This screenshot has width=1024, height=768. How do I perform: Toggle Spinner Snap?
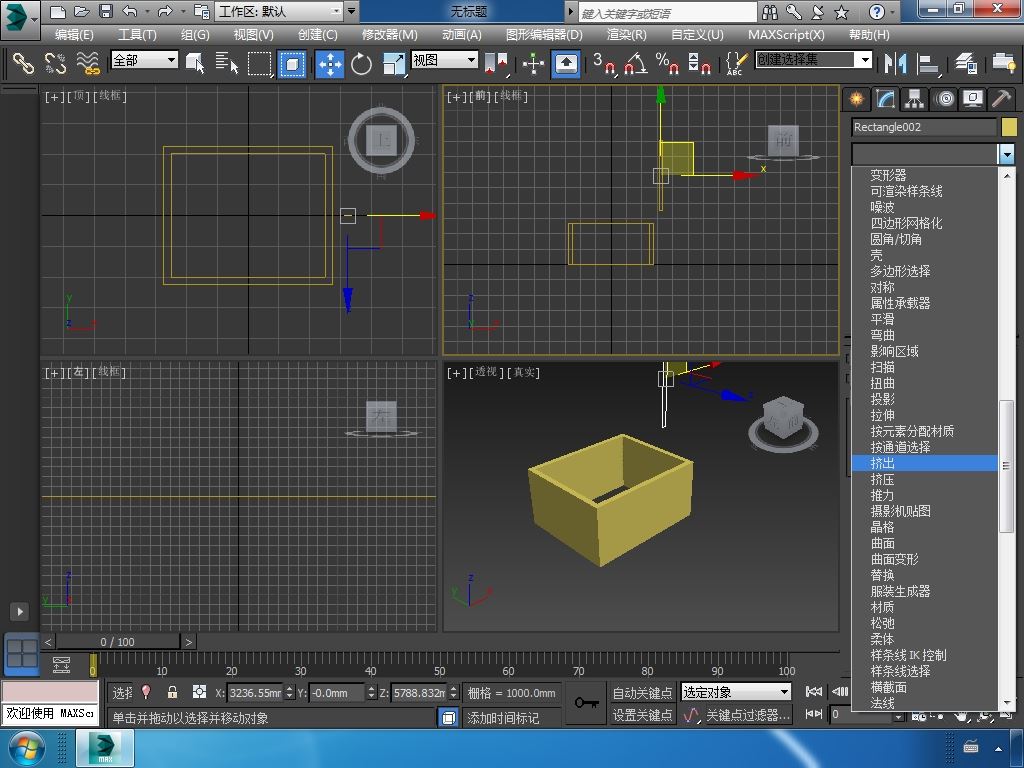699,63
